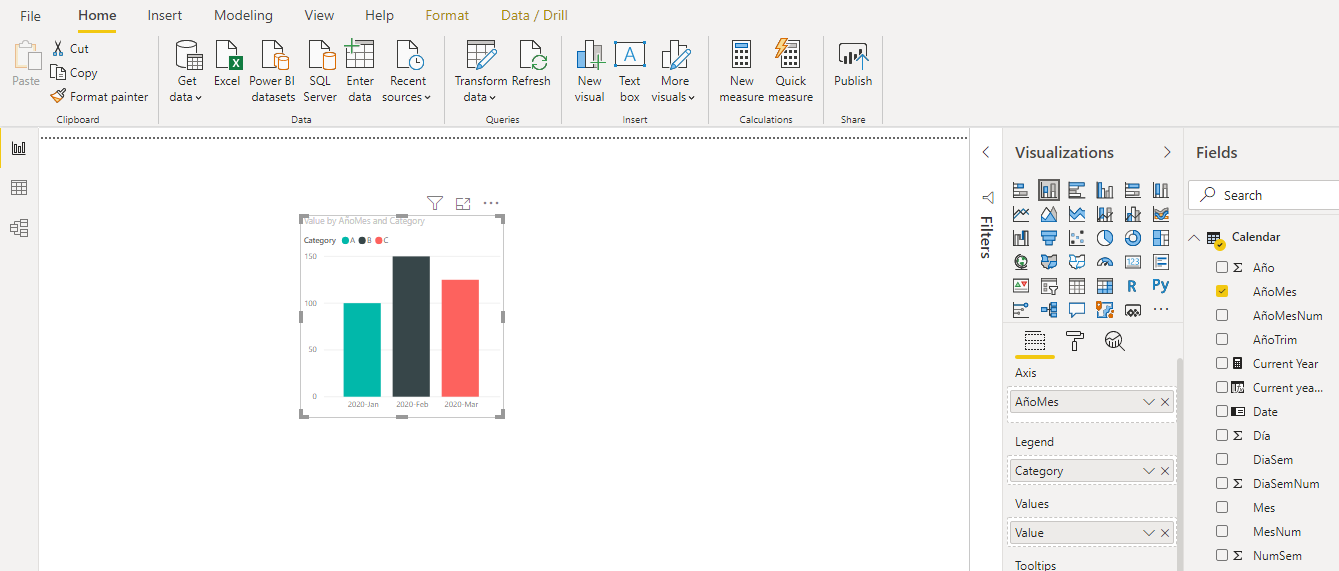The image size is (1339, 571).
Task: Open the AñoMes axis field dropdown arrow
Action: click(1149, 402)
